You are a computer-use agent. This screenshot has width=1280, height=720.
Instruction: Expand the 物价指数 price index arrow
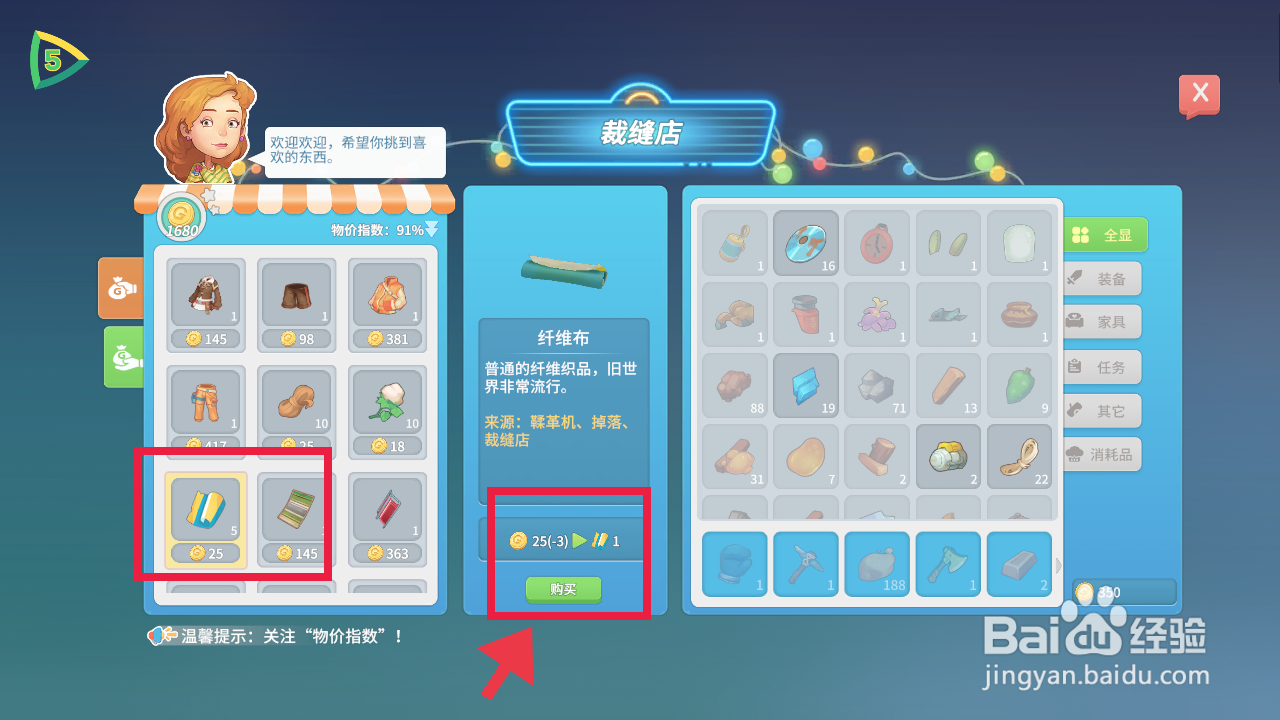432,229
